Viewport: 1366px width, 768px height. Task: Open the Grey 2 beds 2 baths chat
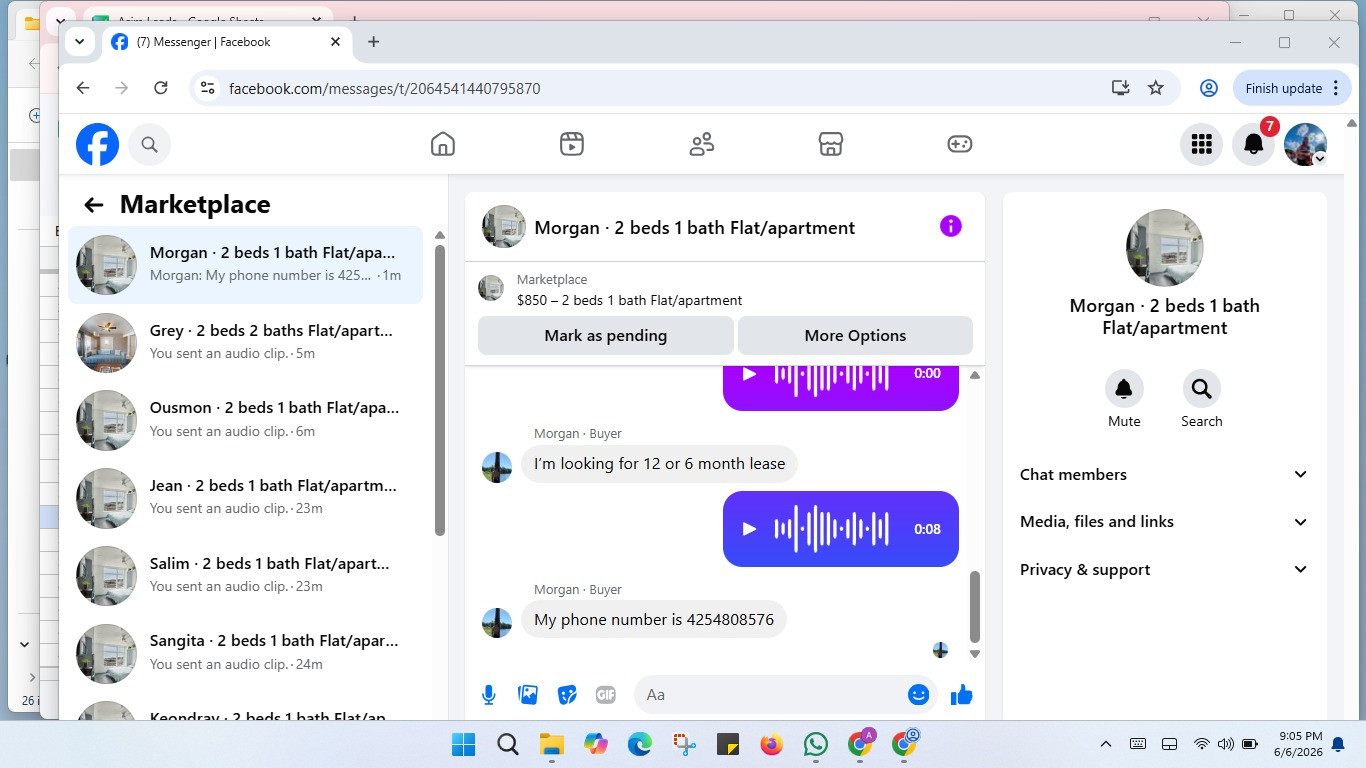tap(245, 342)
